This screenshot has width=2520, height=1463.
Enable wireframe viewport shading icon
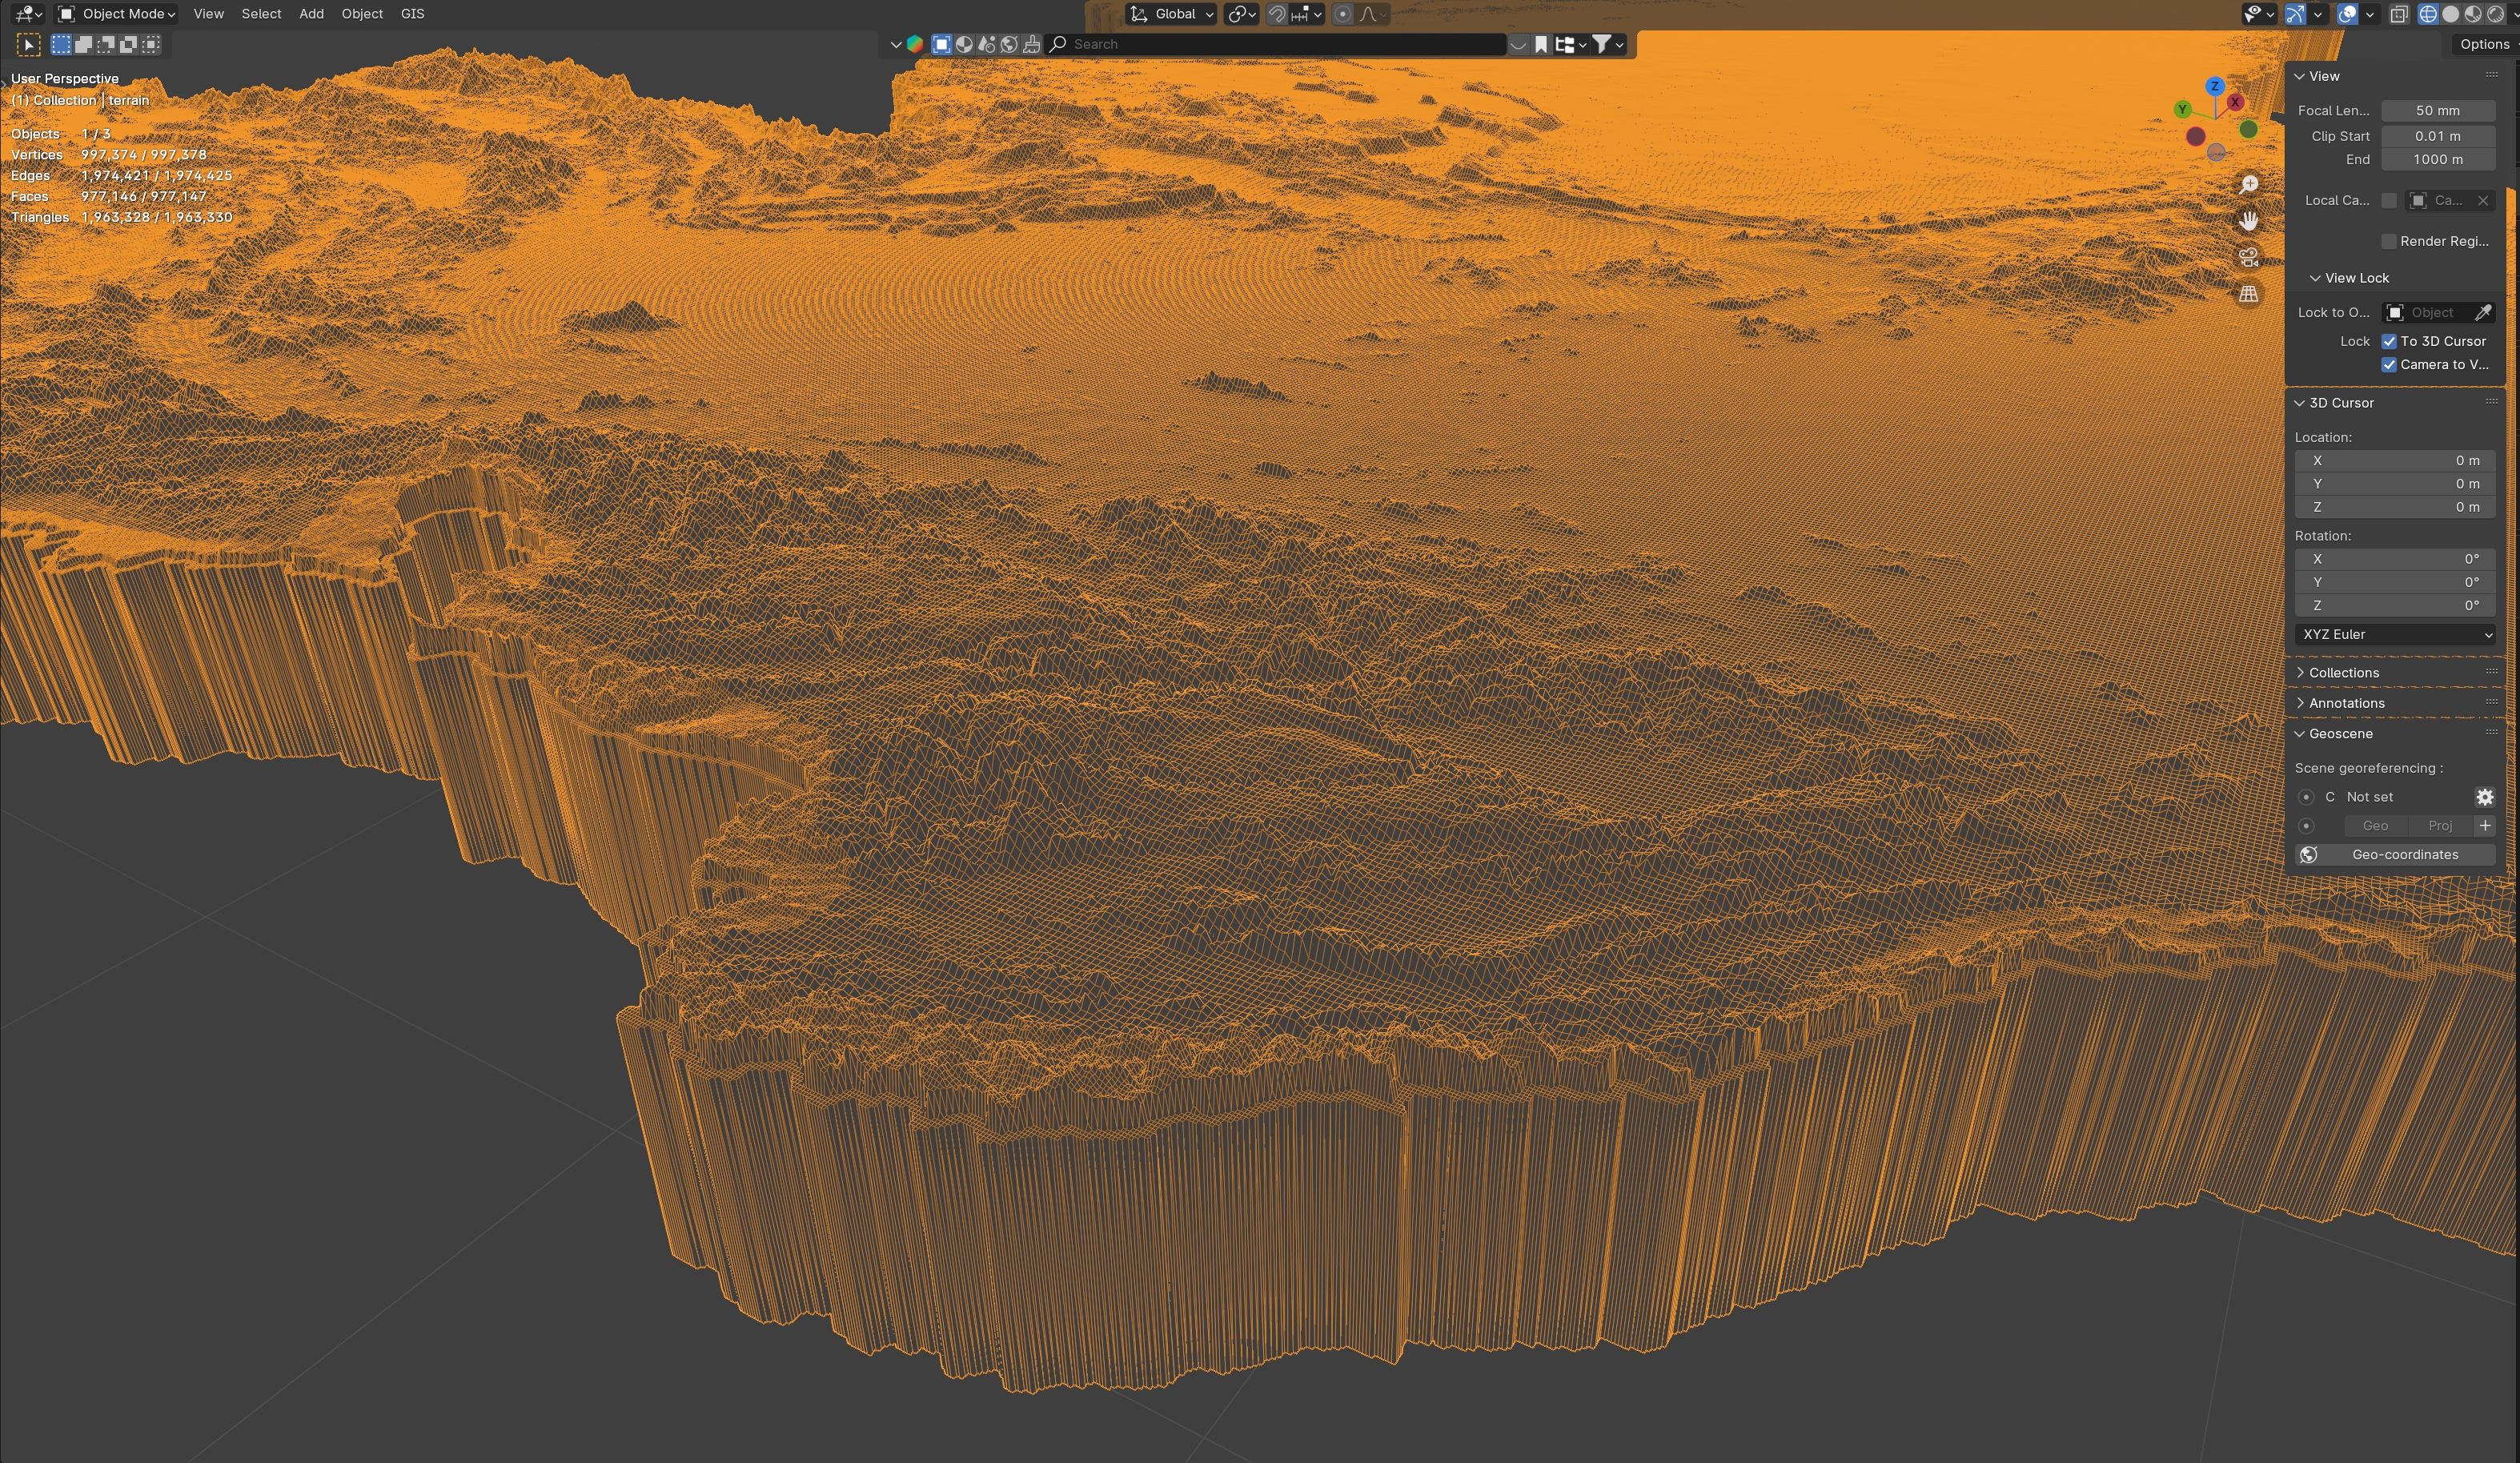pos(2427,14)
